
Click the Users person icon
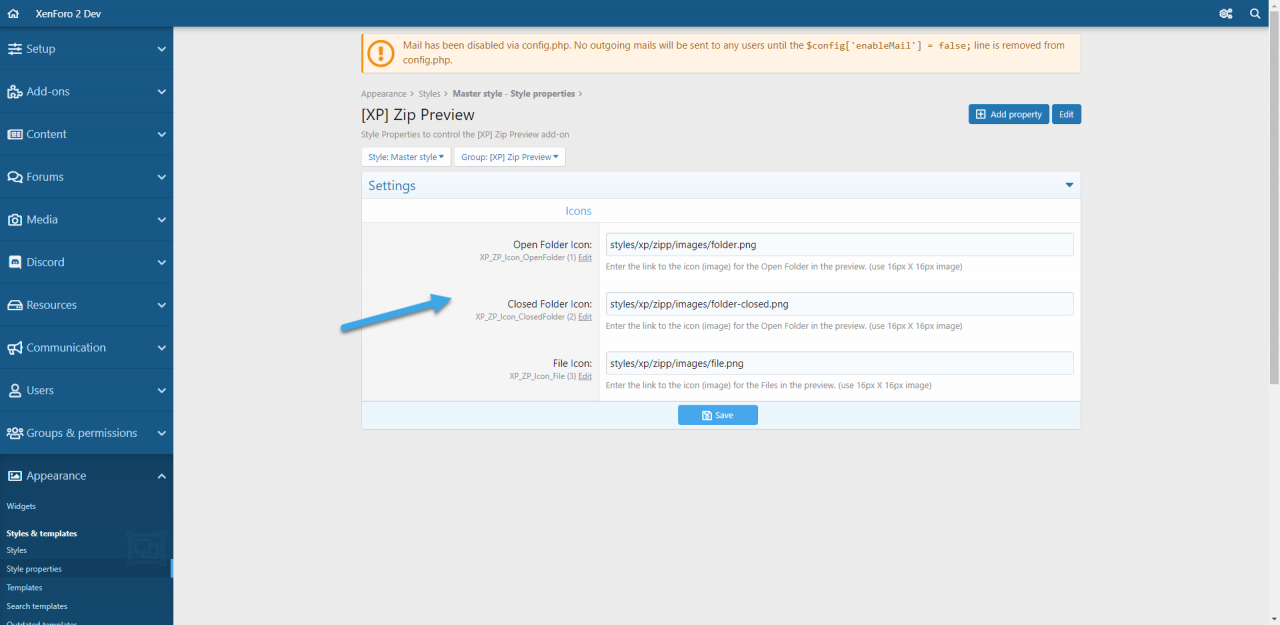coord(15,391)
